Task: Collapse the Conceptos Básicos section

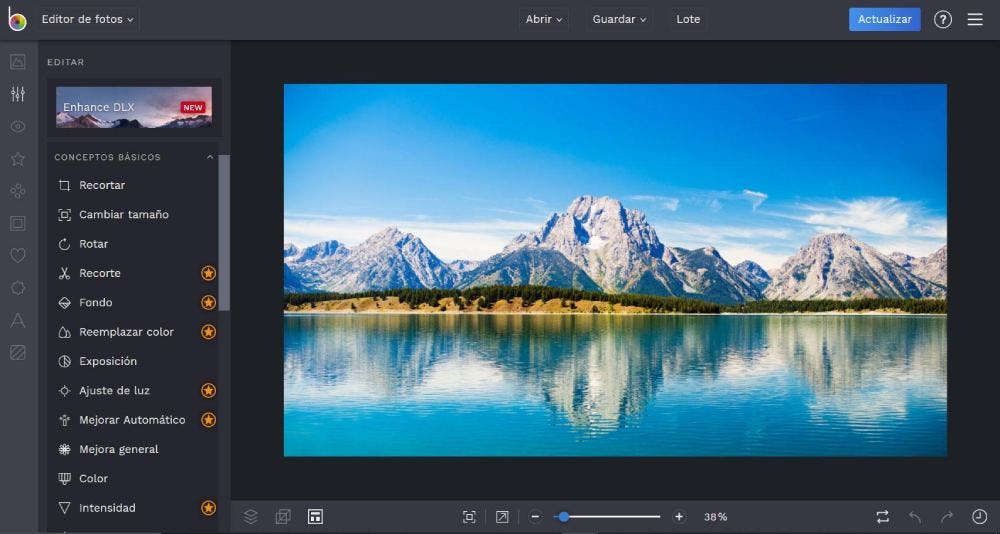Action: pos(210,157)
